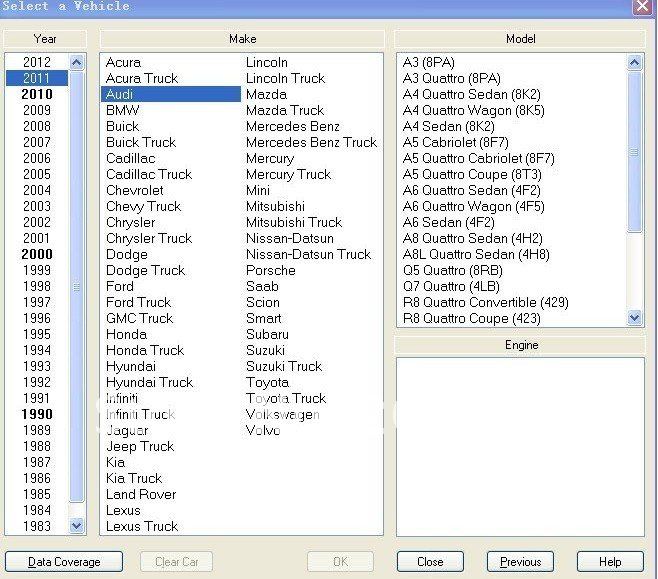Select the Acura make
658x579 pixels.
point(123,62)
